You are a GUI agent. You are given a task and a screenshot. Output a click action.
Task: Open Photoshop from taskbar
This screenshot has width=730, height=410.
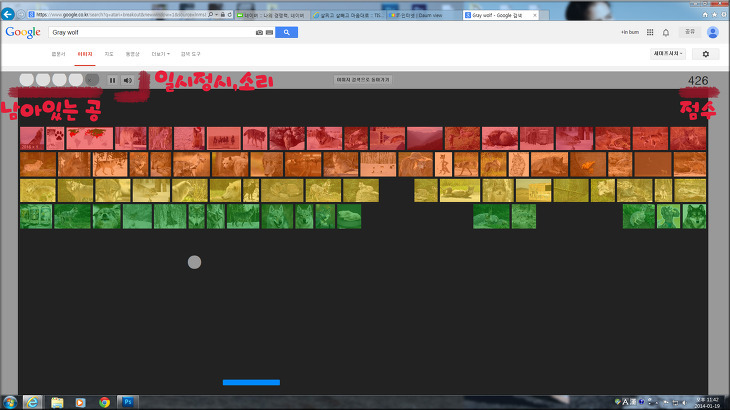(128, 402)
